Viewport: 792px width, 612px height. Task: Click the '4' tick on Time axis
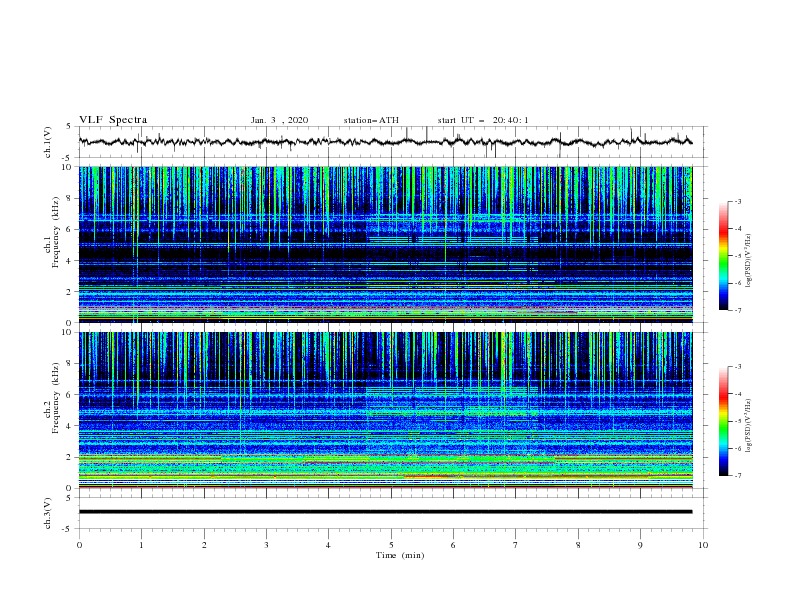[x=328, y=545]
